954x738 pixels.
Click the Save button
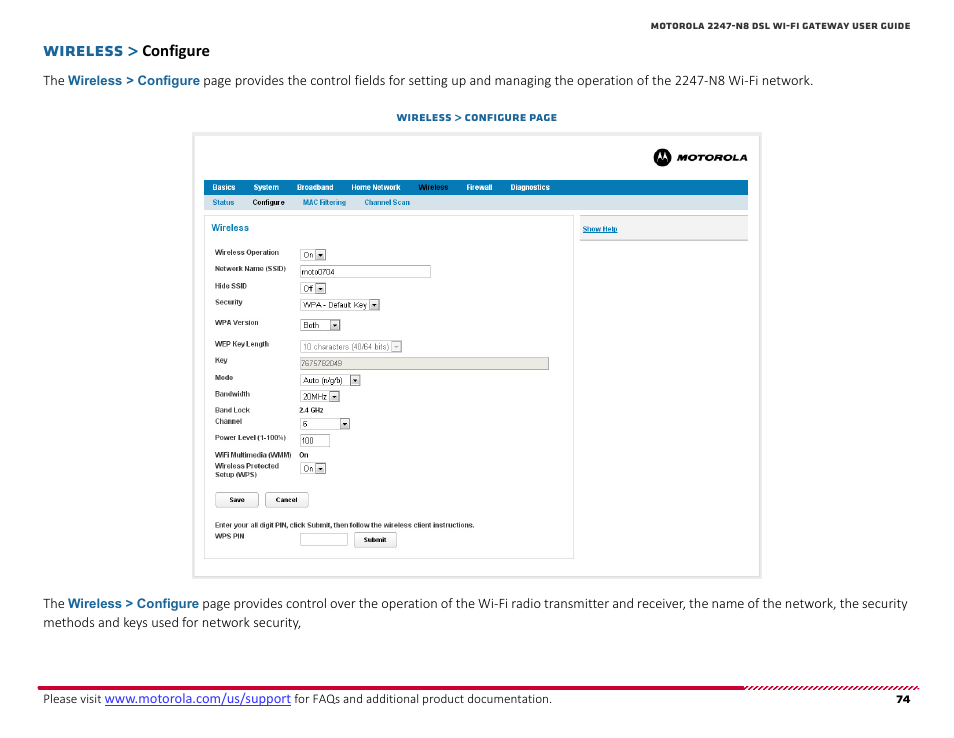(x=237, y=500)
